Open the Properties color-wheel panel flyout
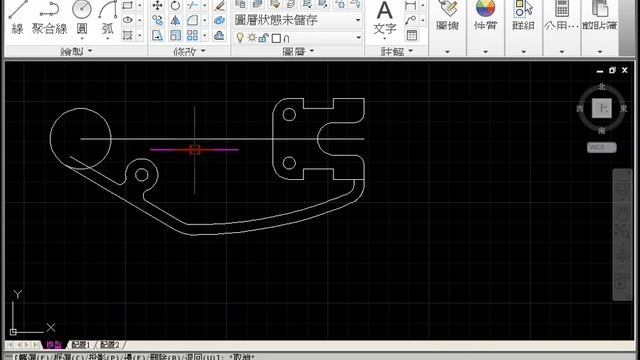Image resolution: width=640 pixels, height=360 pixels. click(x=485, y=52)
